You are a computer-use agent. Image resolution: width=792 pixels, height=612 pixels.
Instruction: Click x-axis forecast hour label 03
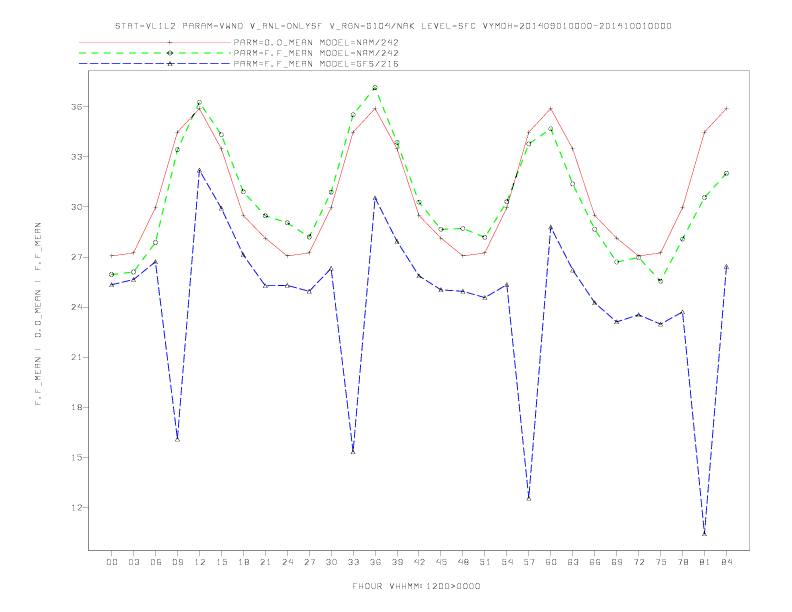[x=133, y=562]
